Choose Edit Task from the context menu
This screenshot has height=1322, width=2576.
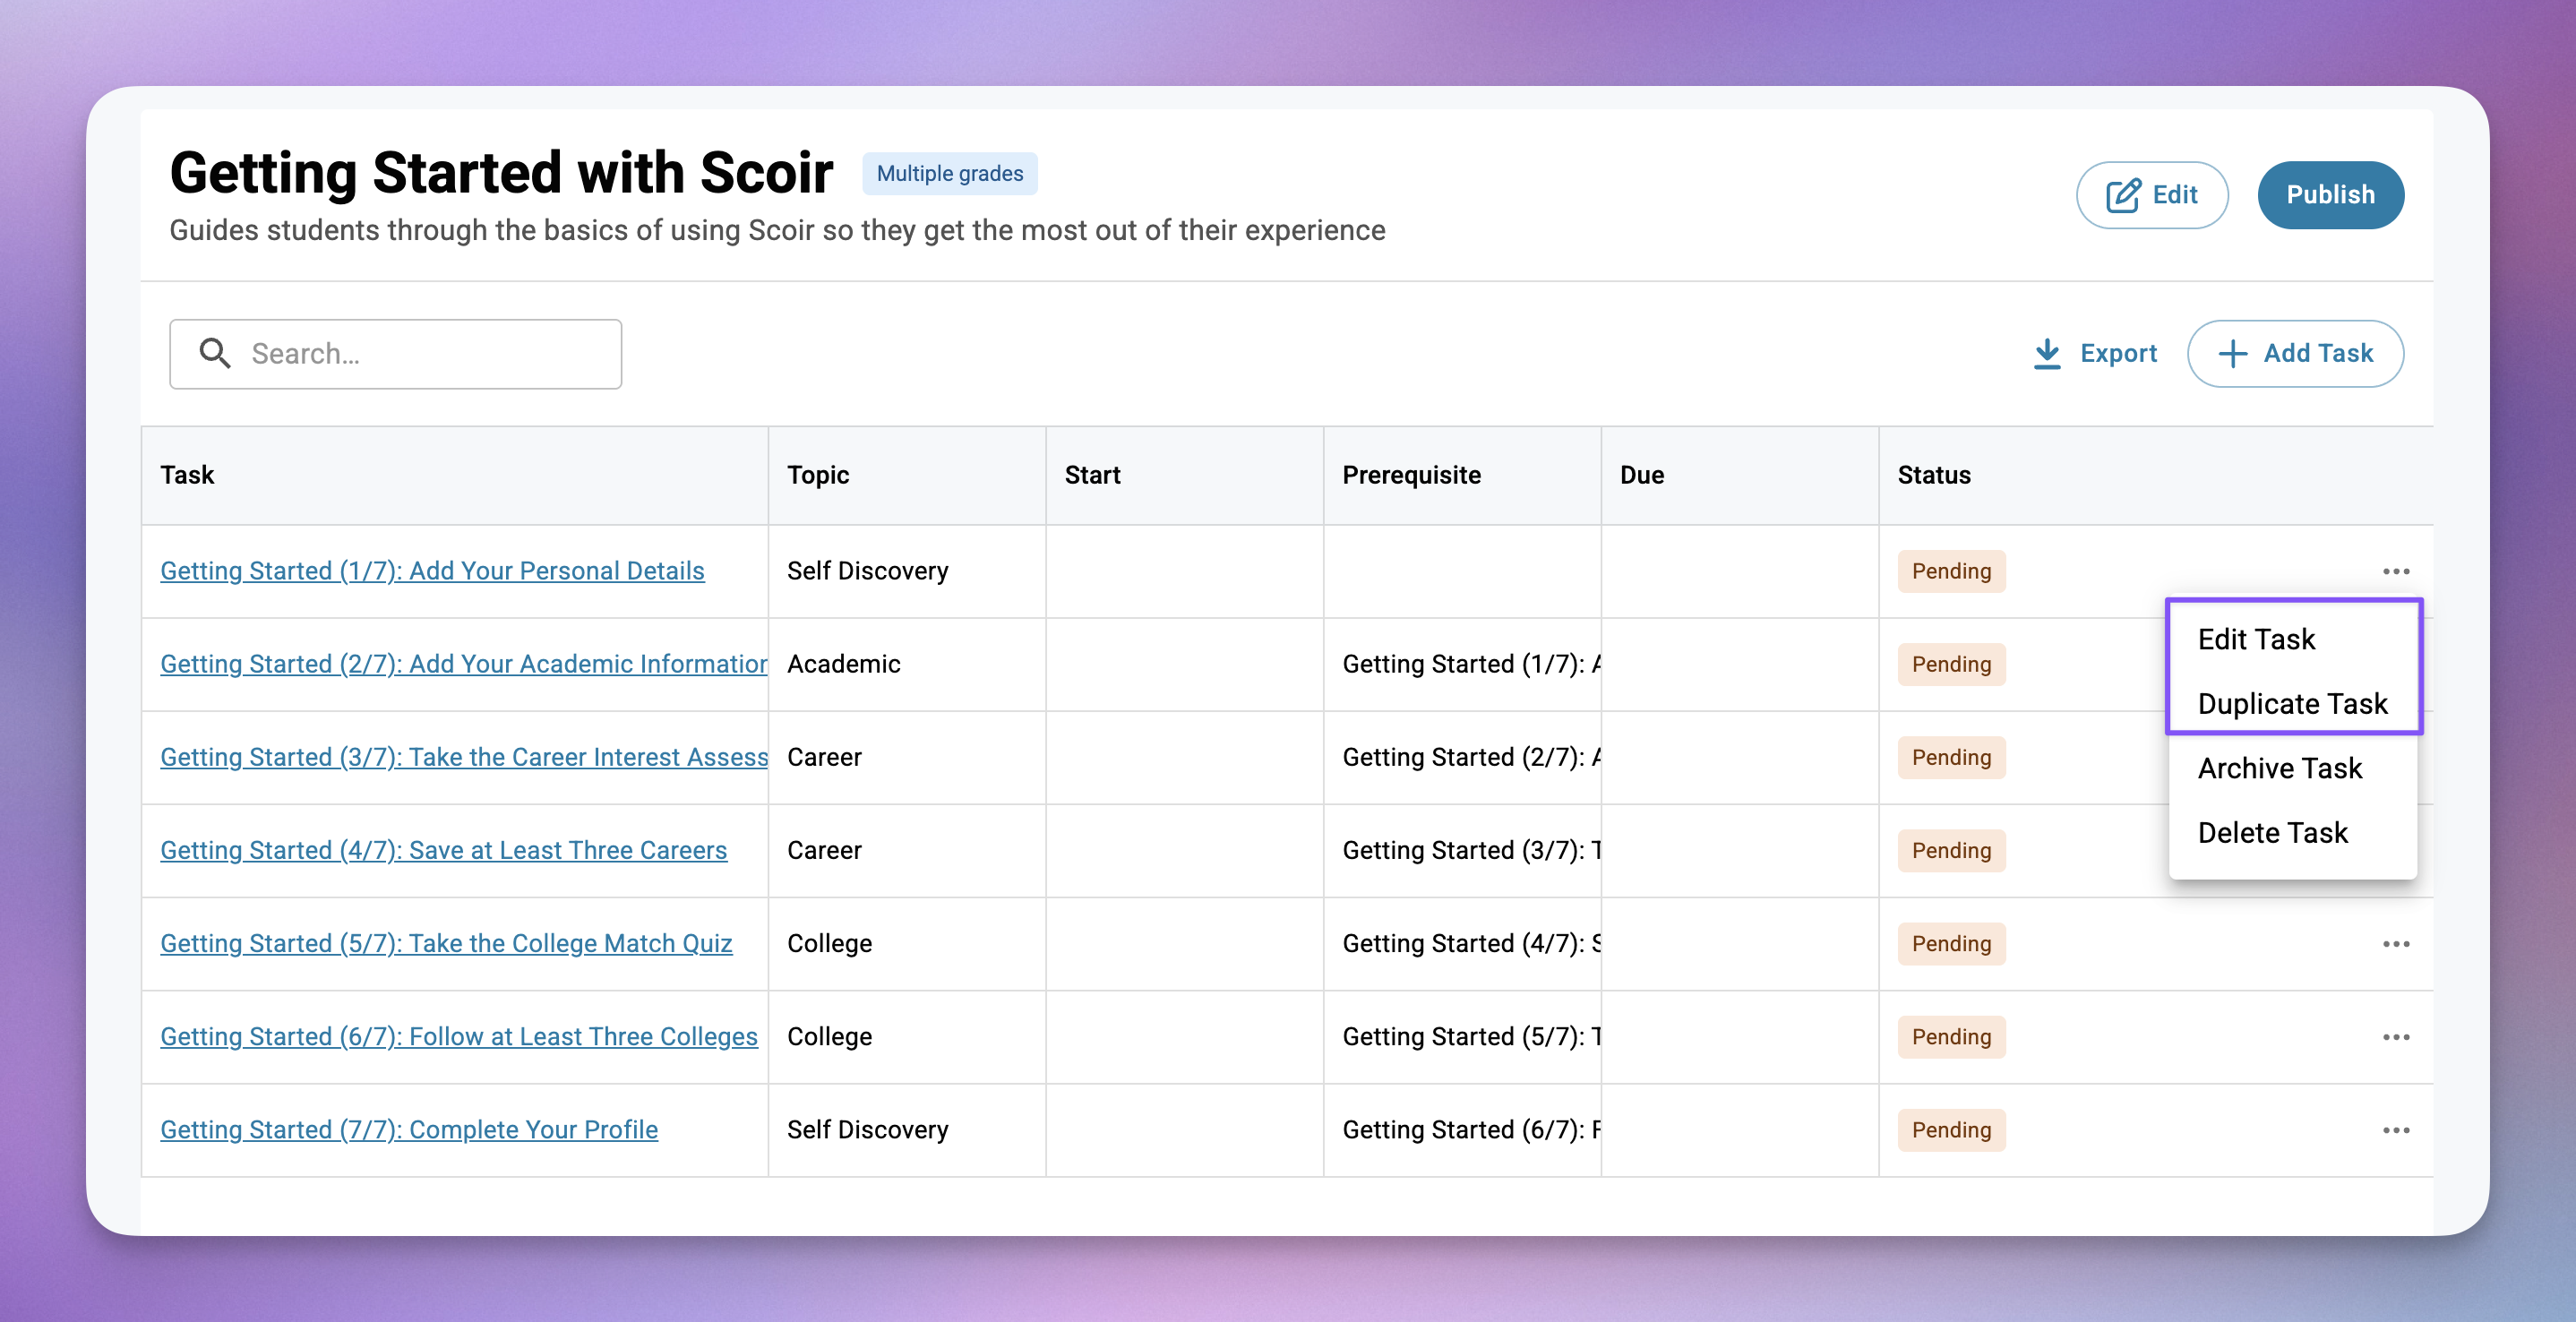coord(2256,639)
